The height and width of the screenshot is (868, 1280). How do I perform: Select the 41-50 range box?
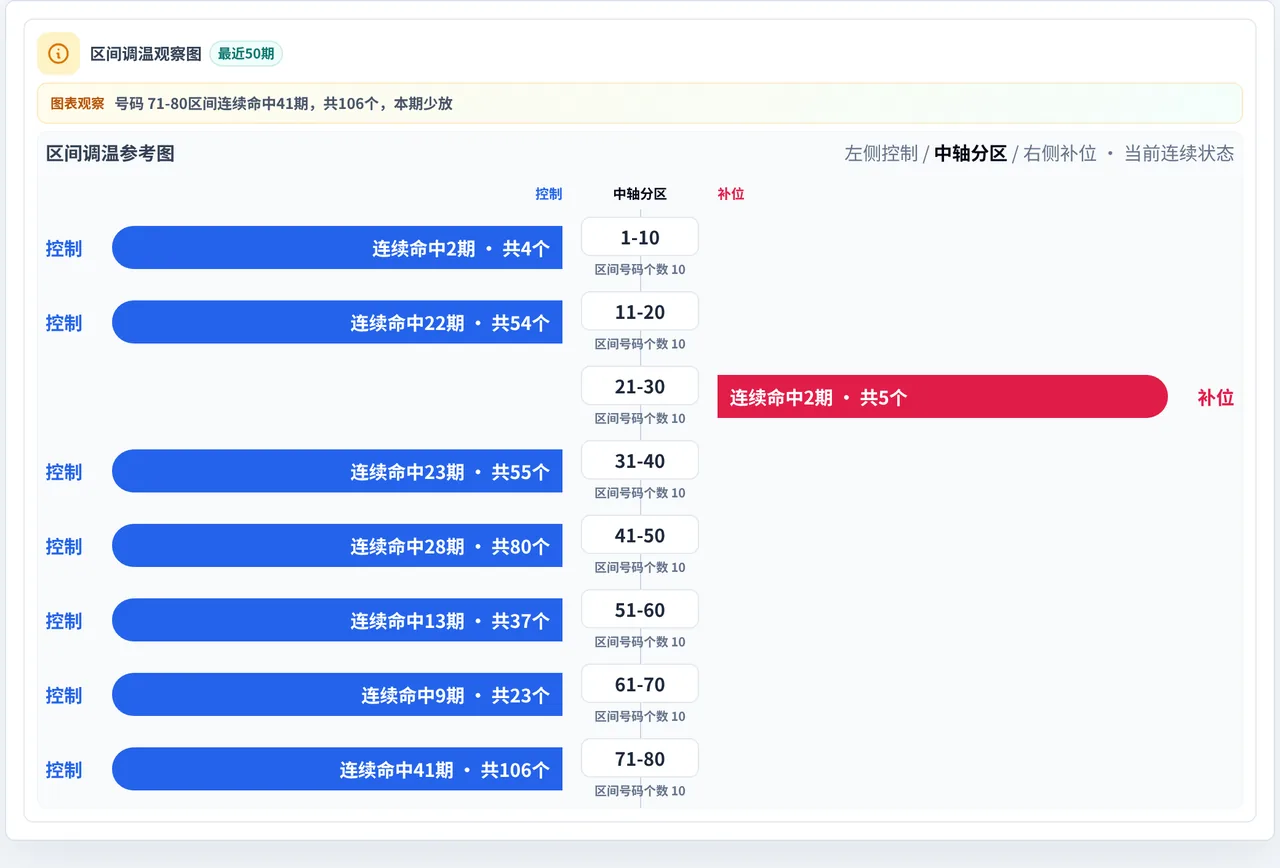[640, 535]
